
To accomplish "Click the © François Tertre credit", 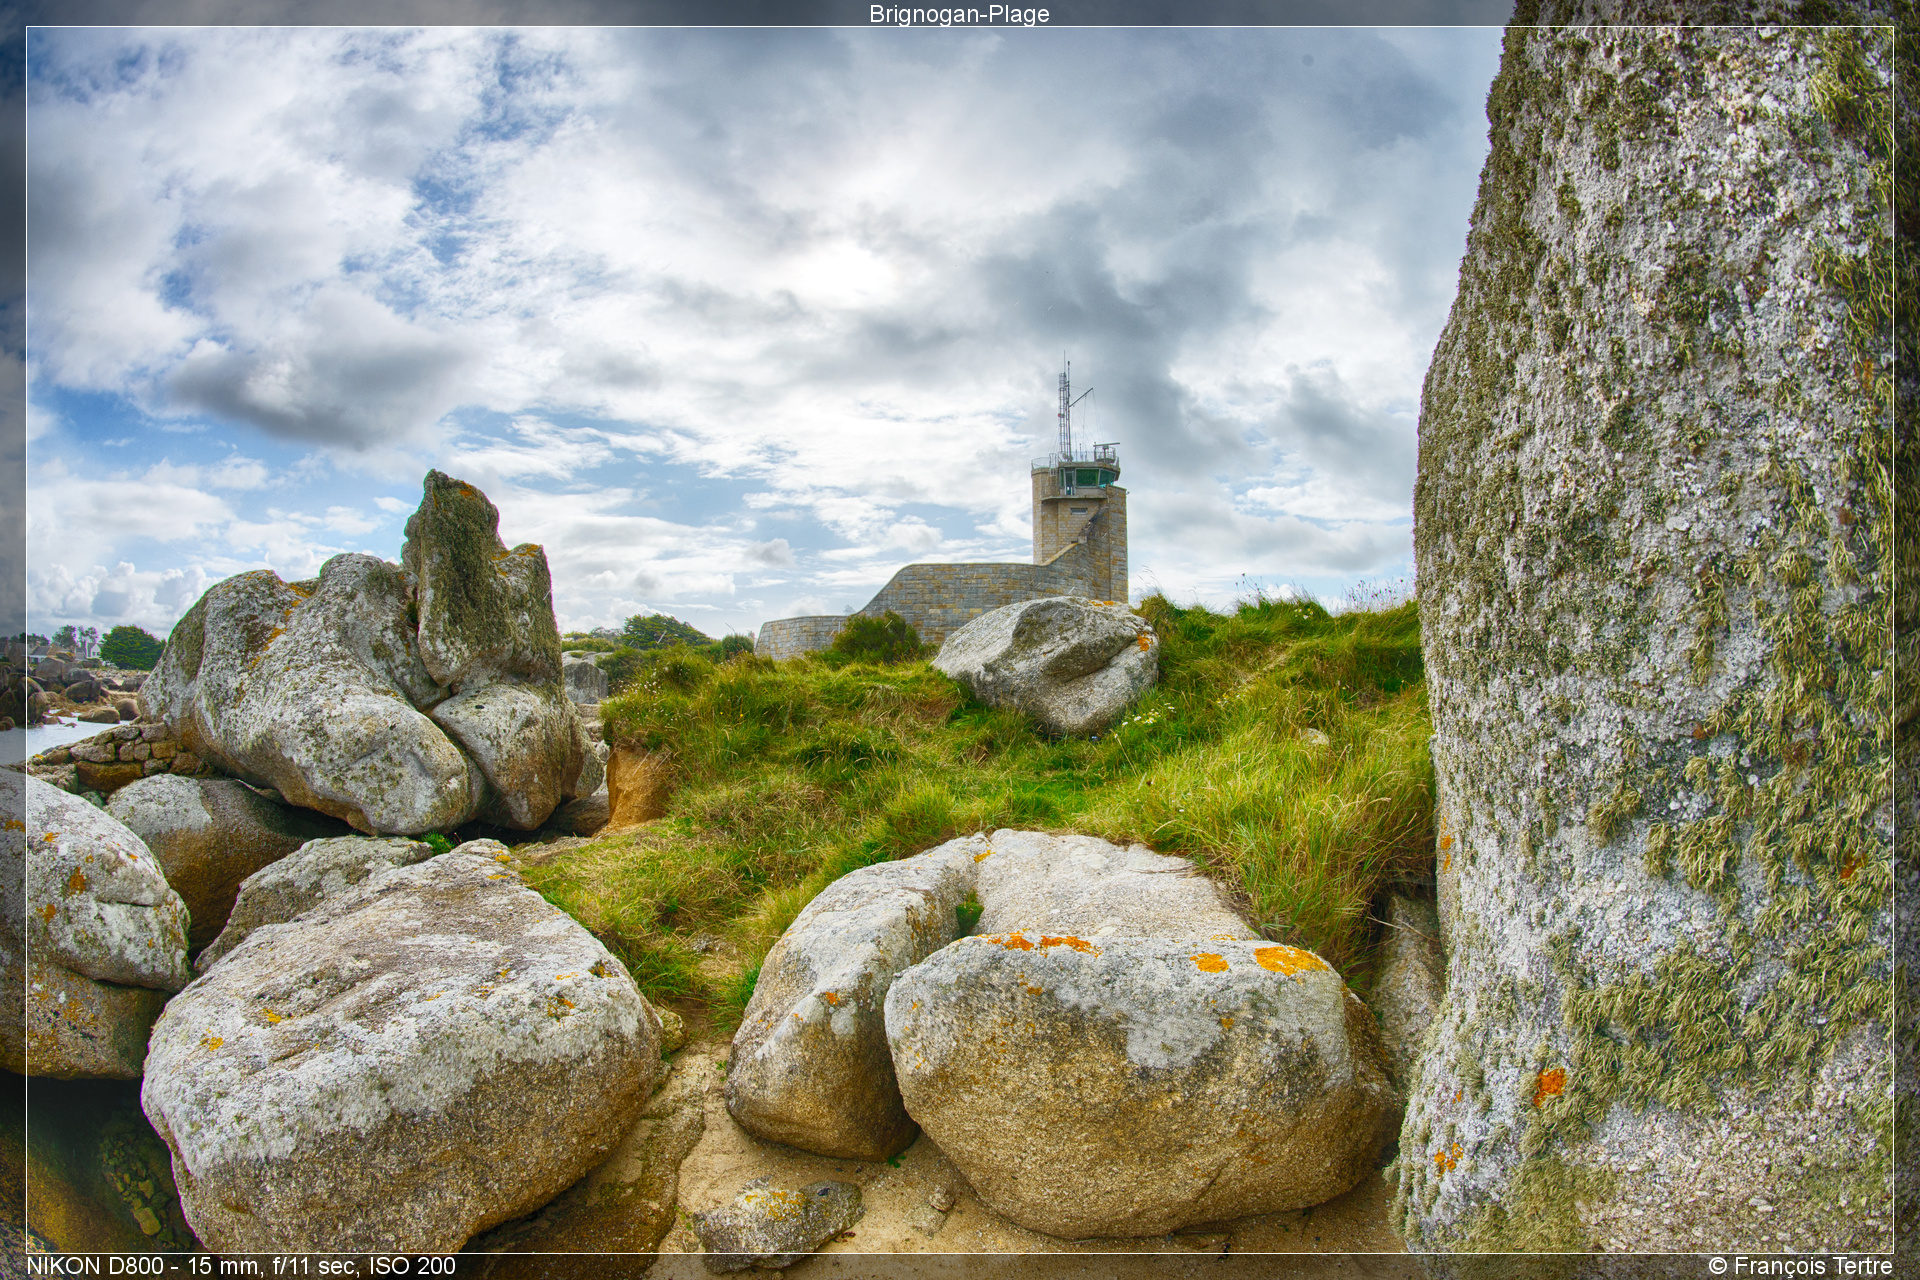I will (1800, 1266).
